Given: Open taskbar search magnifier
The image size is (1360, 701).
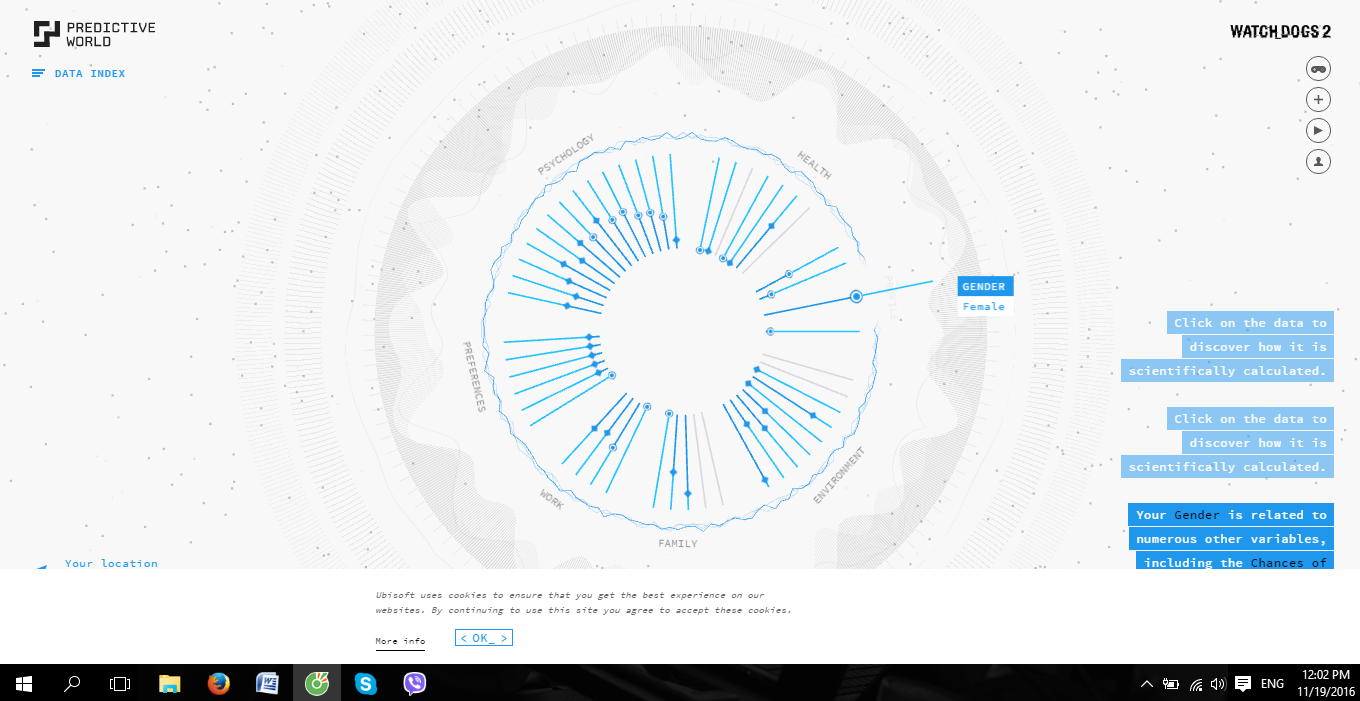Looking at the screenshot, I should [x=72, y=684].
